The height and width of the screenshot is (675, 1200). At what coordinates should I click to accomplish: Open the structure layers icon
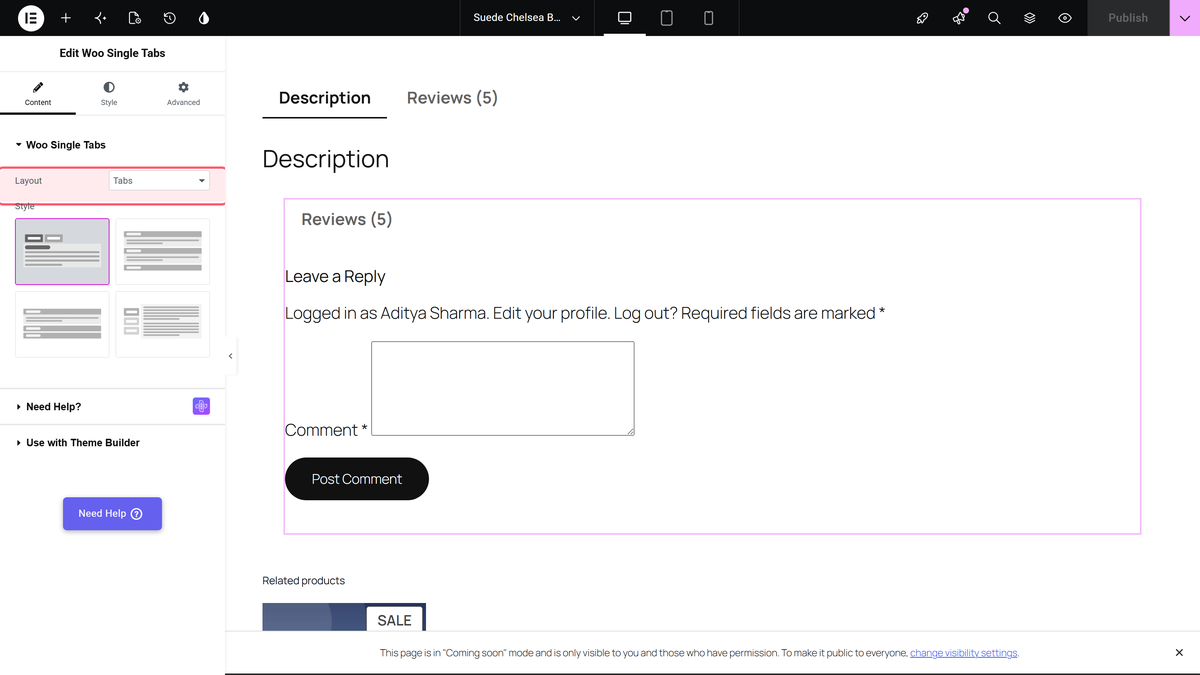pyautogui.click(x=1030, y=18)
